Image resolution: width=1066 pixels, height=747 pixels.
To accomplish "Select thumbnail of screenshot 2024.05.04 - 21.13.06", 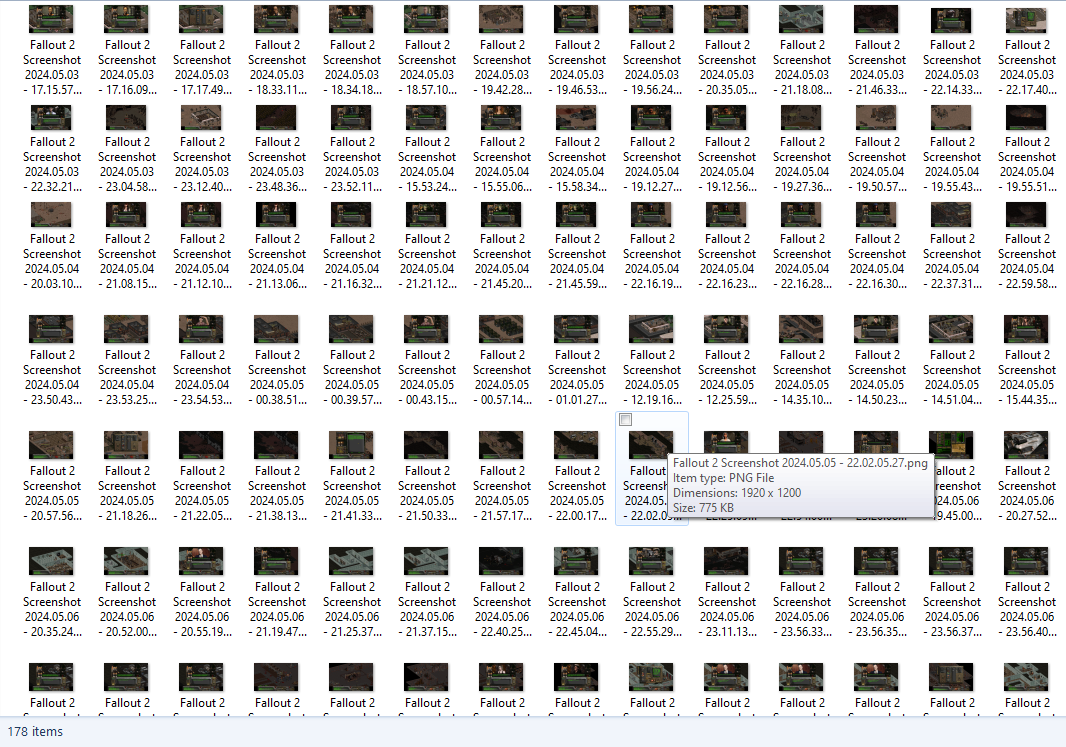I will 277,213.
